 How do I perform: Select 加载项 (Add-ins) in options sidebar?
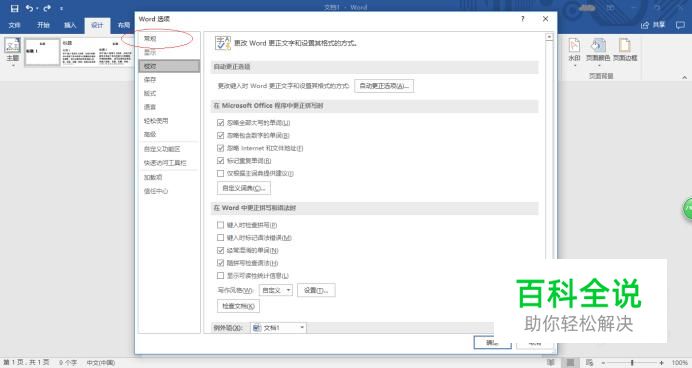(169, 177)
